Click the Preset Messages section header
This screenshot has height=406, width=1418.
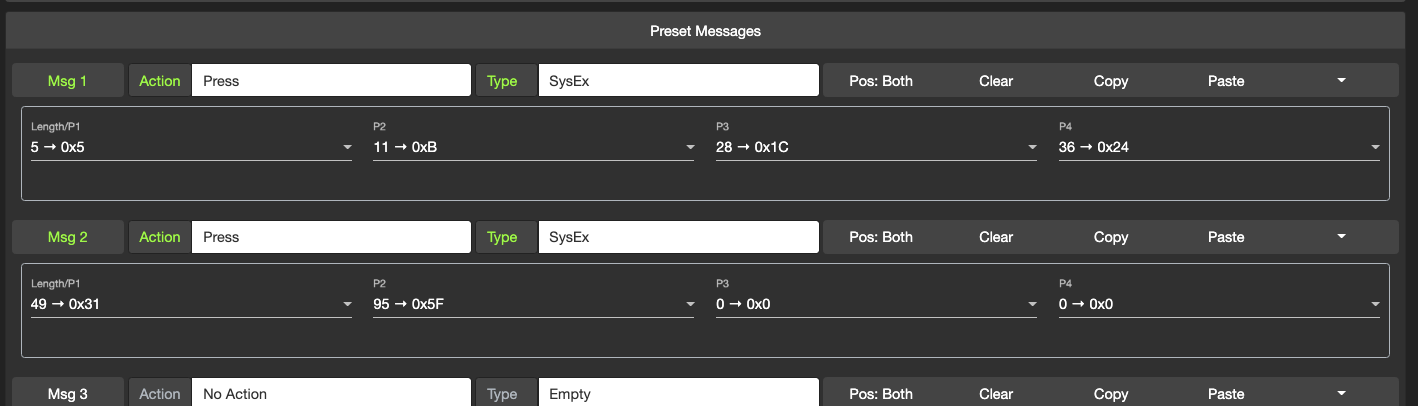tap(705, 31)
